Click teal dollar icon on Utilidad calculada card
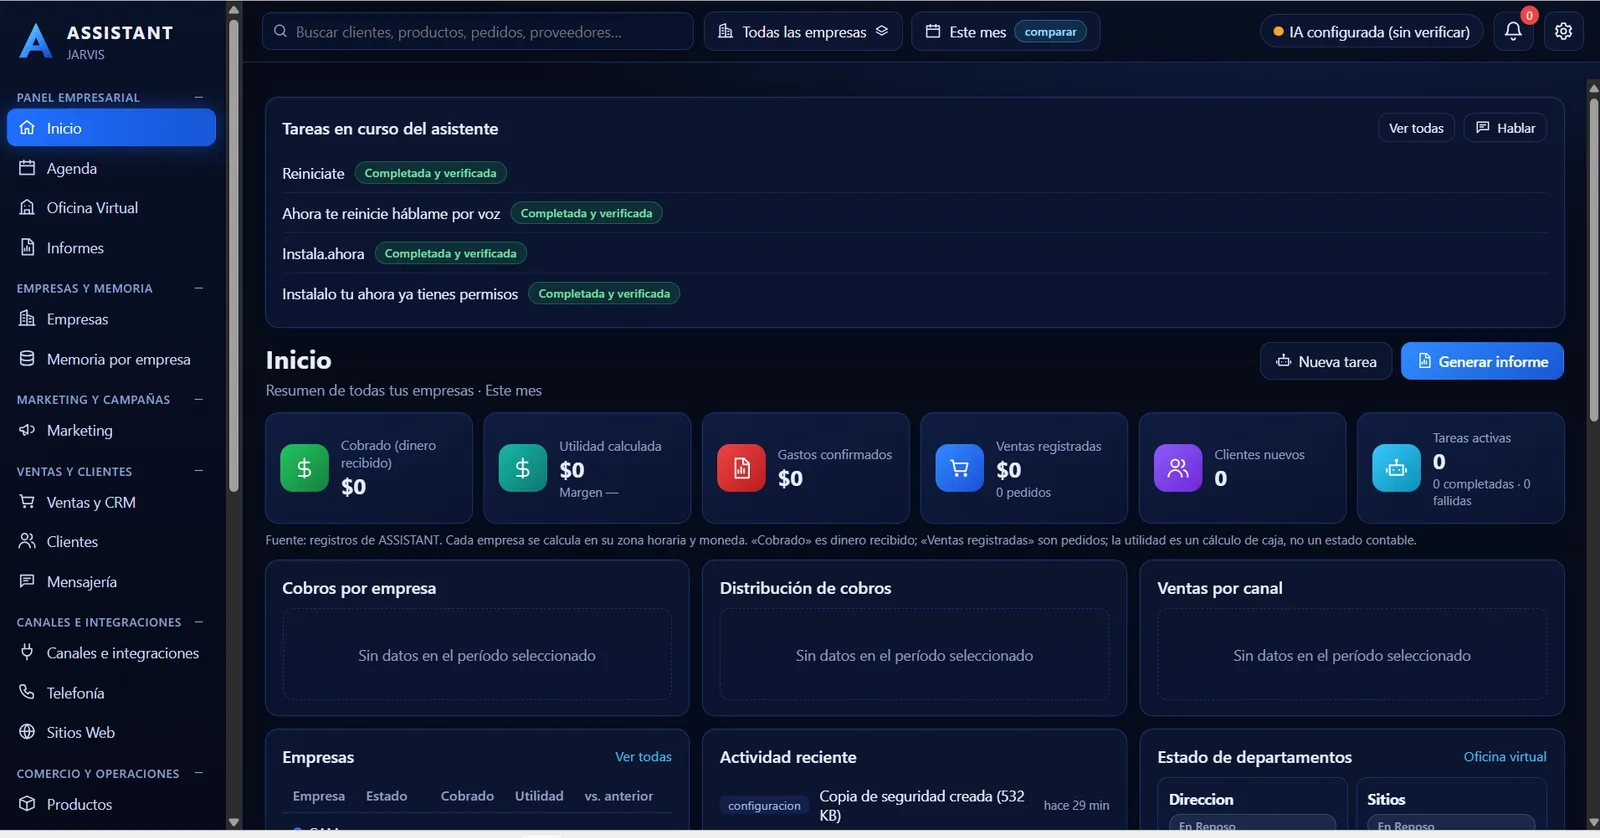Screen dimensions: 1600x838 523,468
